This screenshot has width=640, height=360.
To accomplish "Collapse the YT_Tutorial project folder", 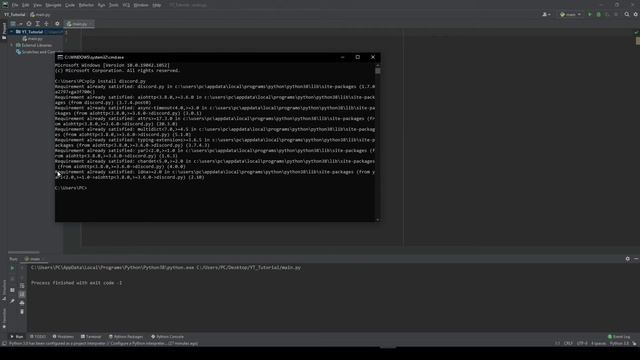I will click(x=12, y=31).
